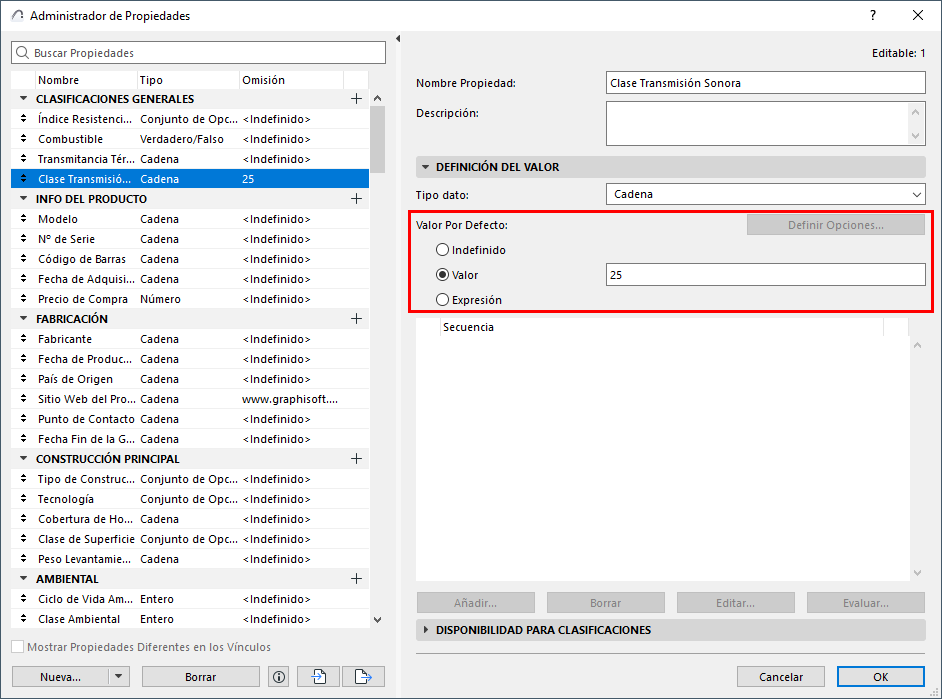Click into the Descripción text area
942x699 pixels.
(x=757, y=123)
